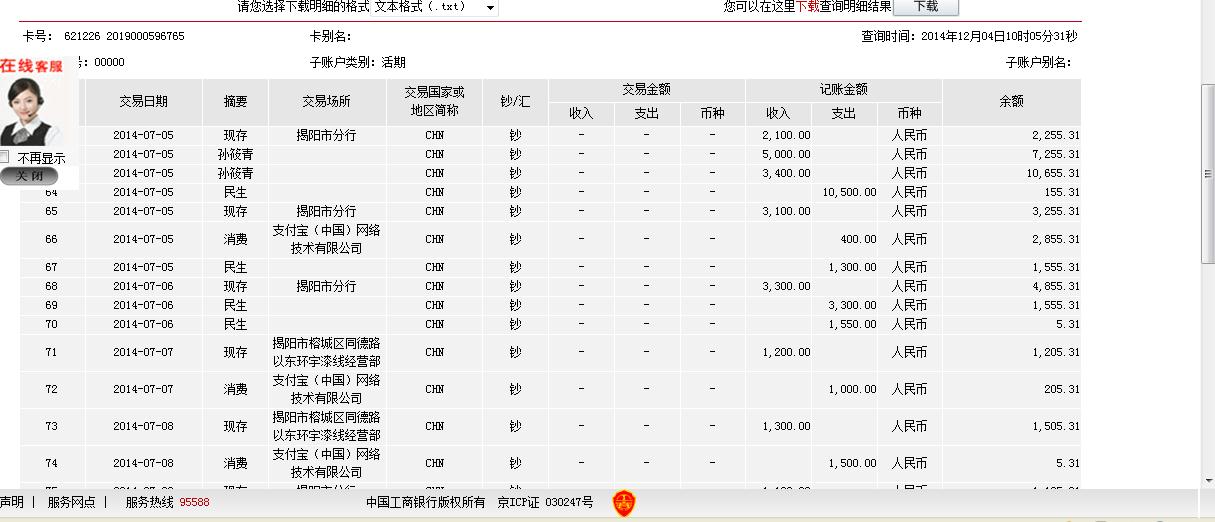Click the 子账户类别 活期 text
The image size is (1215, 522).
[x=358, y=62]
